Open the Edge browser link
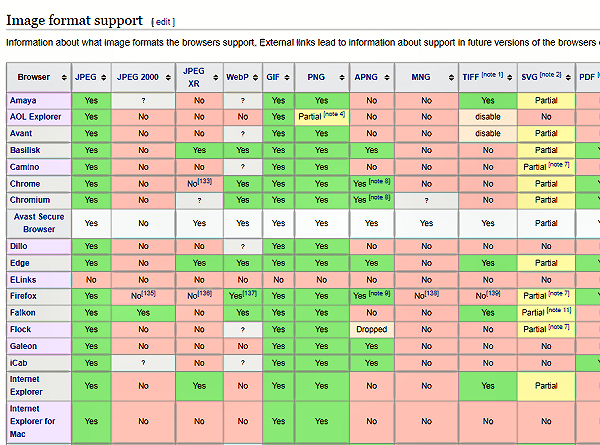 (x=20, y=263)
